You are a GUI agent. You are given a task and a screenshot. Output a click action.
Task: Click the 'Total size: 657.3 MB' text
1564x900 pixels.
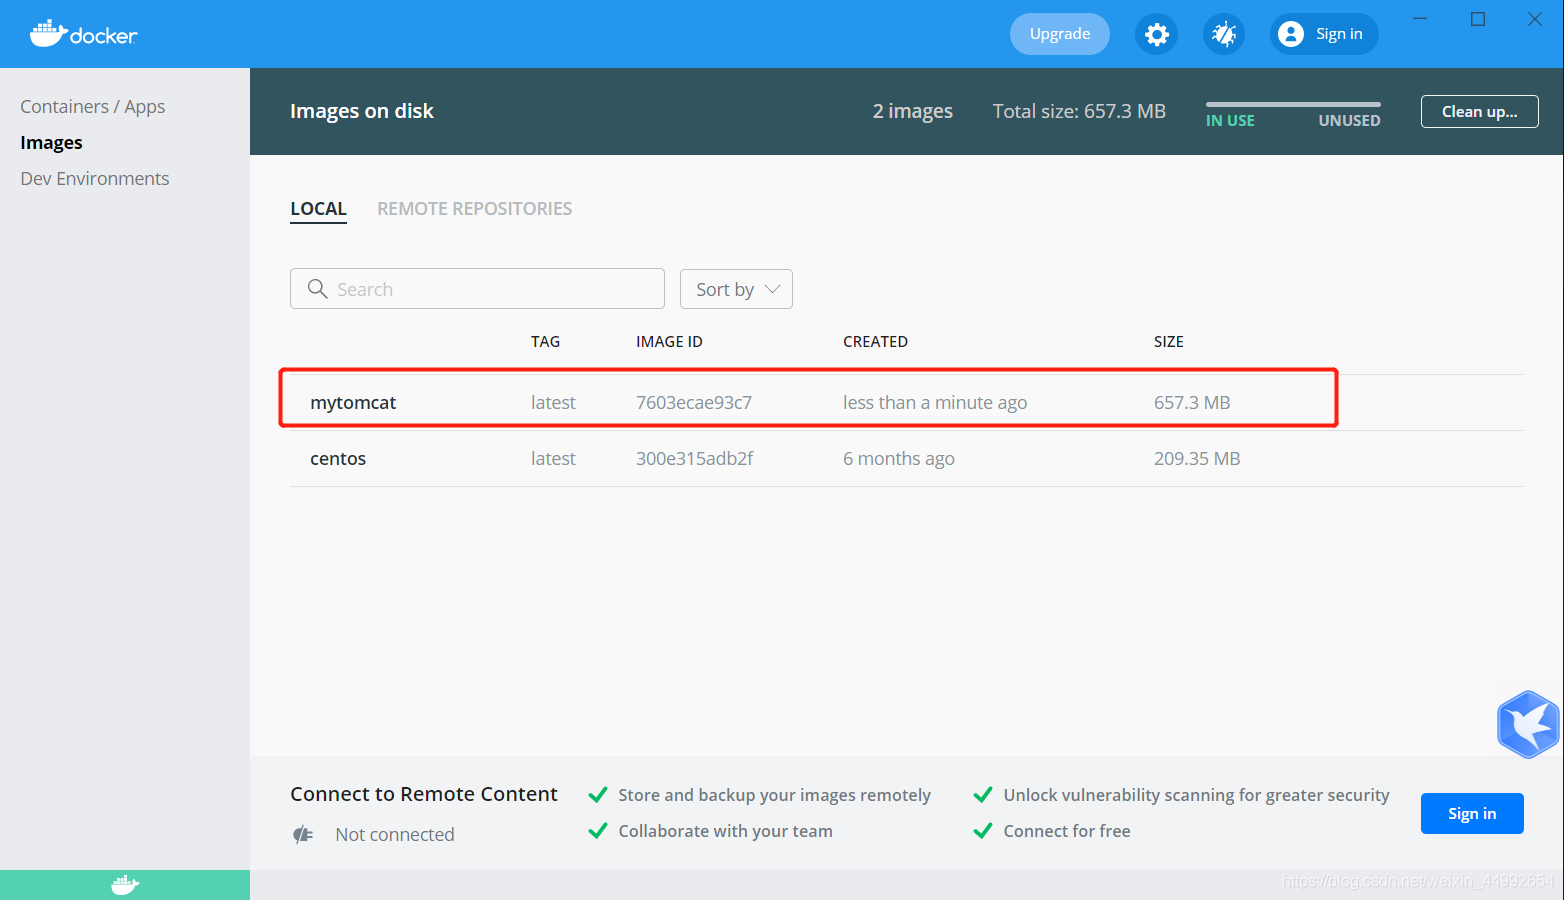pos(1079,111)
